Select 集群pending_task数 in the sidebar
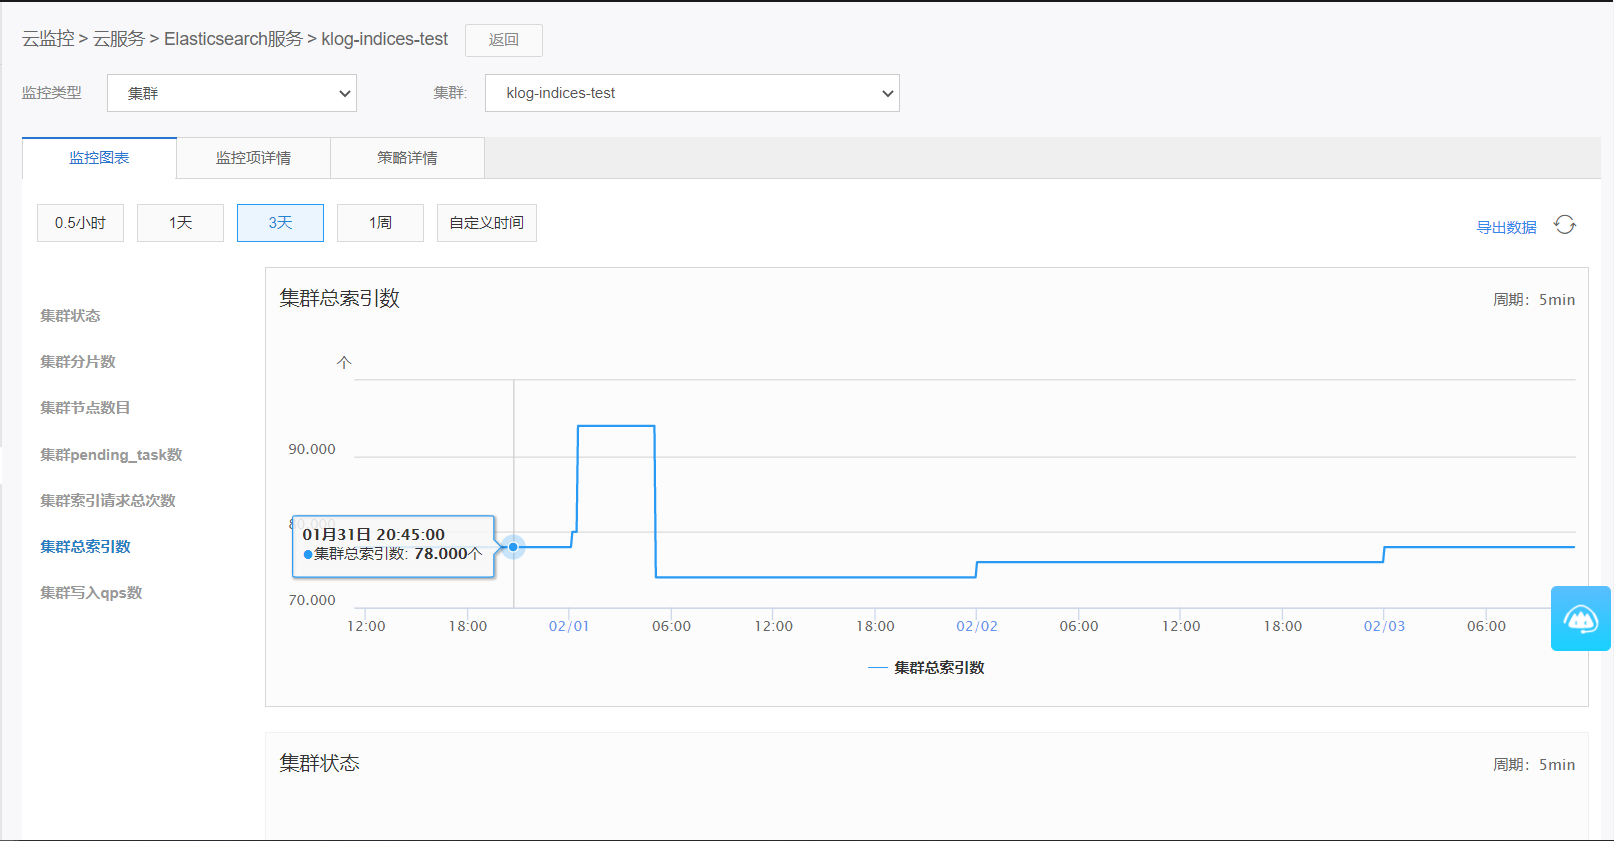The height and width of the screenshot is (841, 1614). tap(111, 455)
